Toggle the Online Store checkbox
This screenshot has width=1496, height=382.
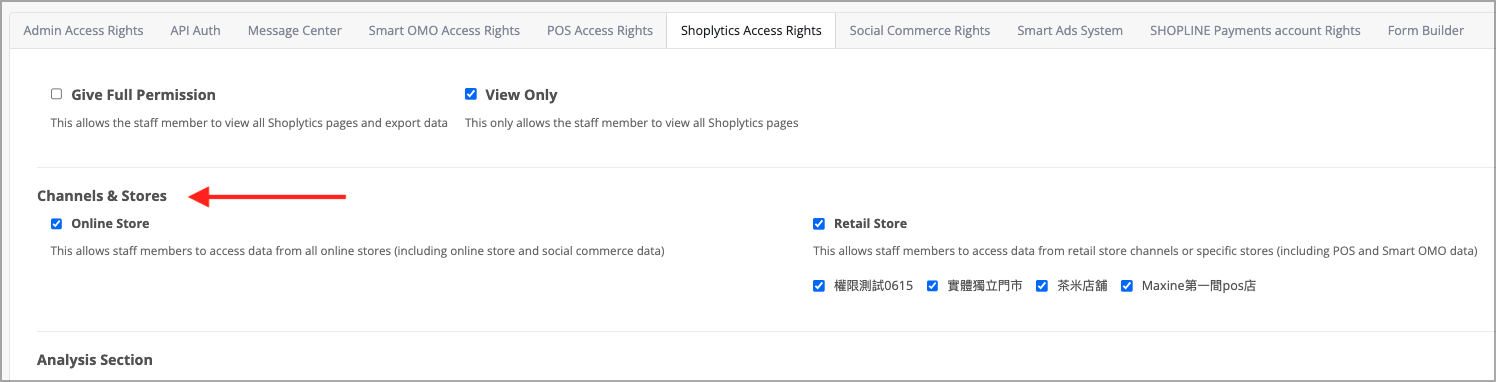(57, 223)
